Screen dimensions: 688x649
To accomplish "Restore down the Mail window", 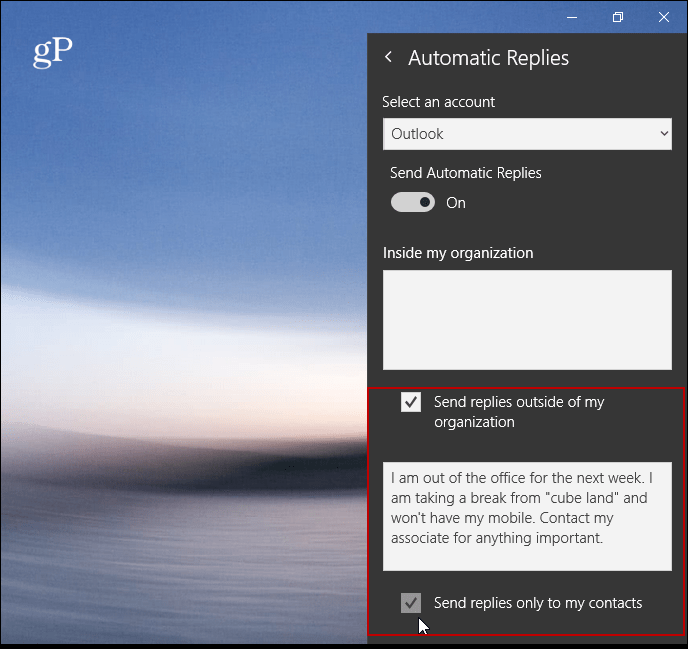I will coord(618,18).
